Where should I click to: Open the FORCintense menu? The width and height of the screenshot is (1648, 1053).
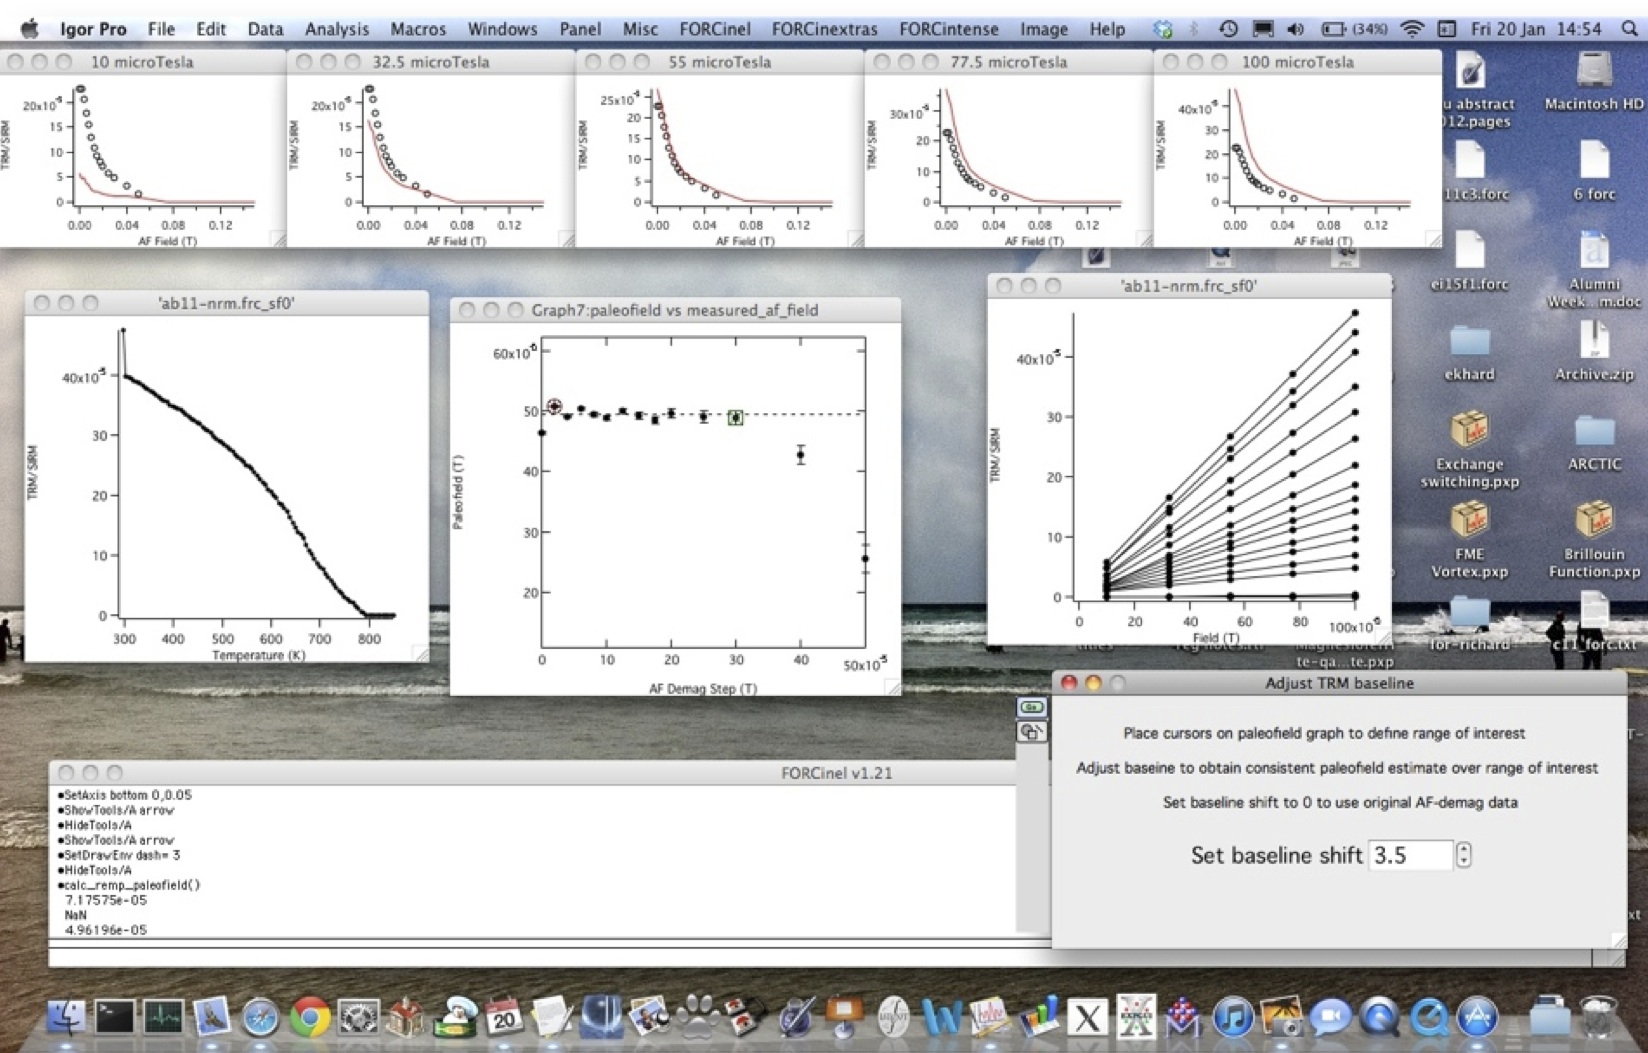coord(948,29)
